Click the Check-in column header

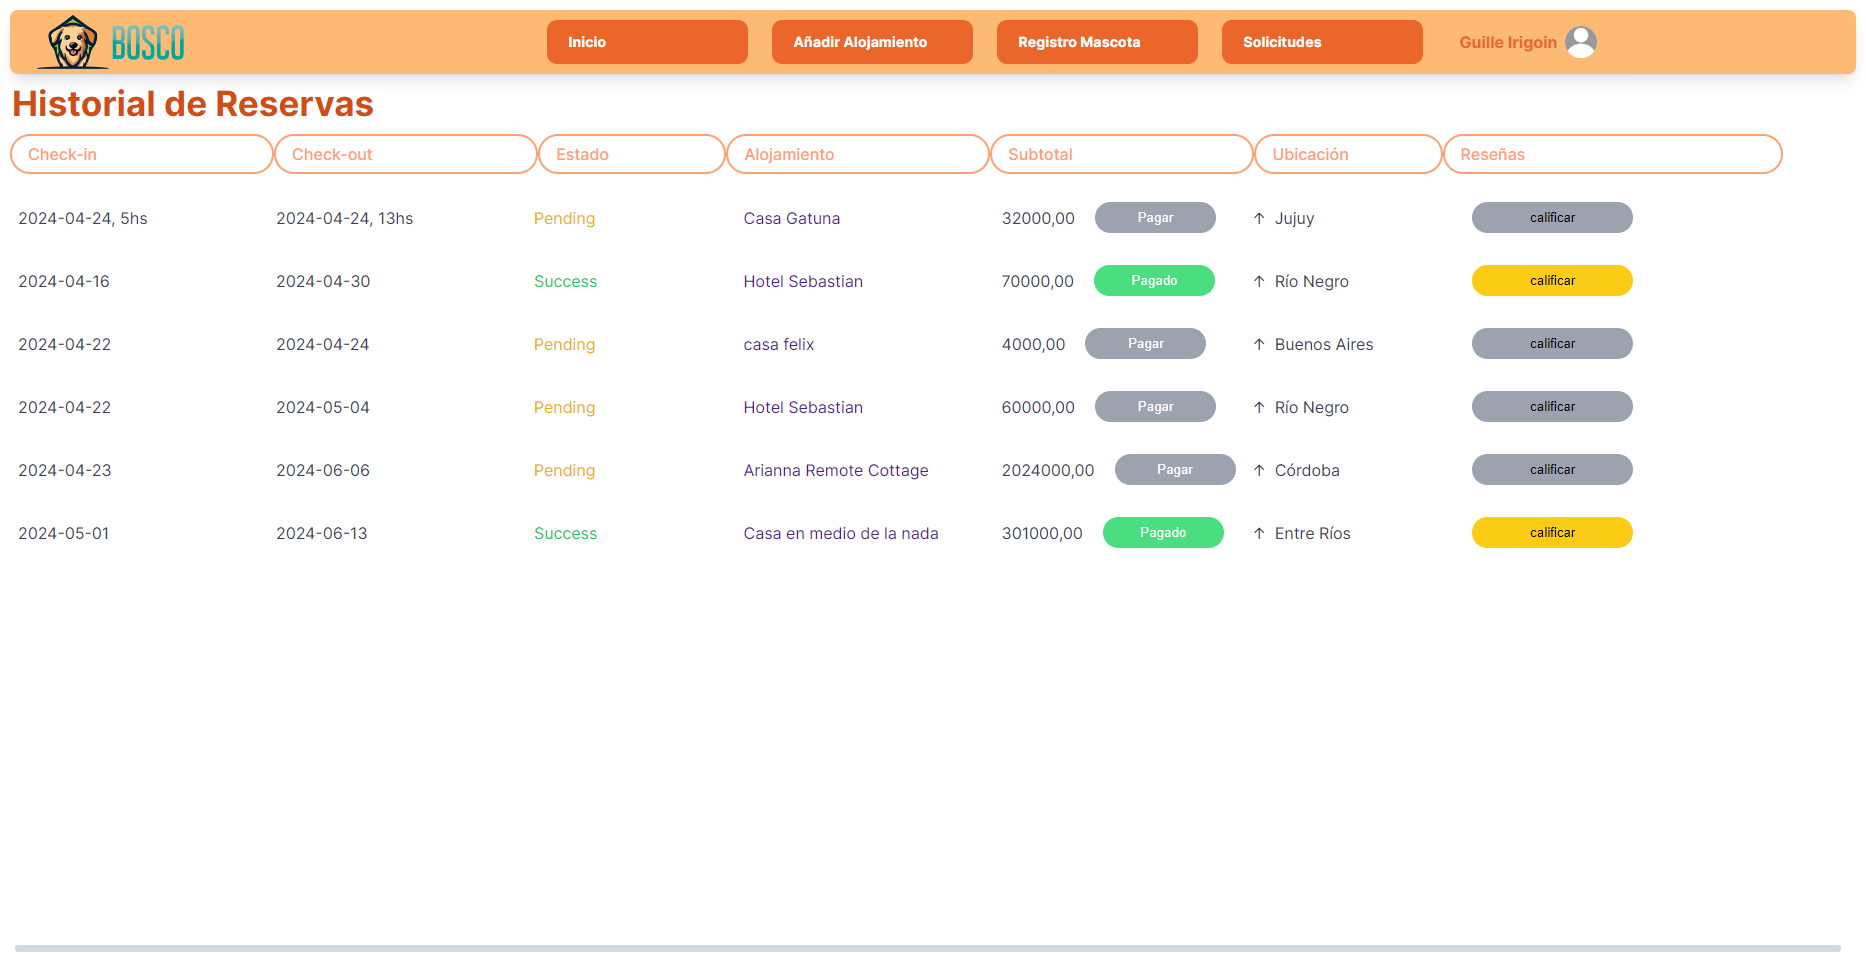click(141, 154)
